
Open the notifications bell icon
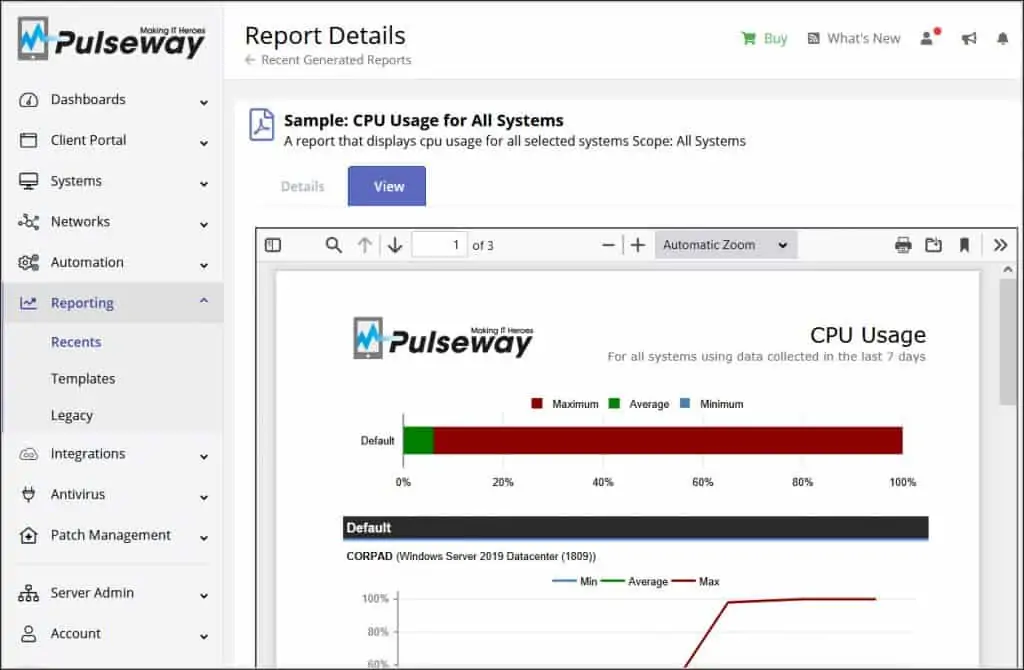1002,39
